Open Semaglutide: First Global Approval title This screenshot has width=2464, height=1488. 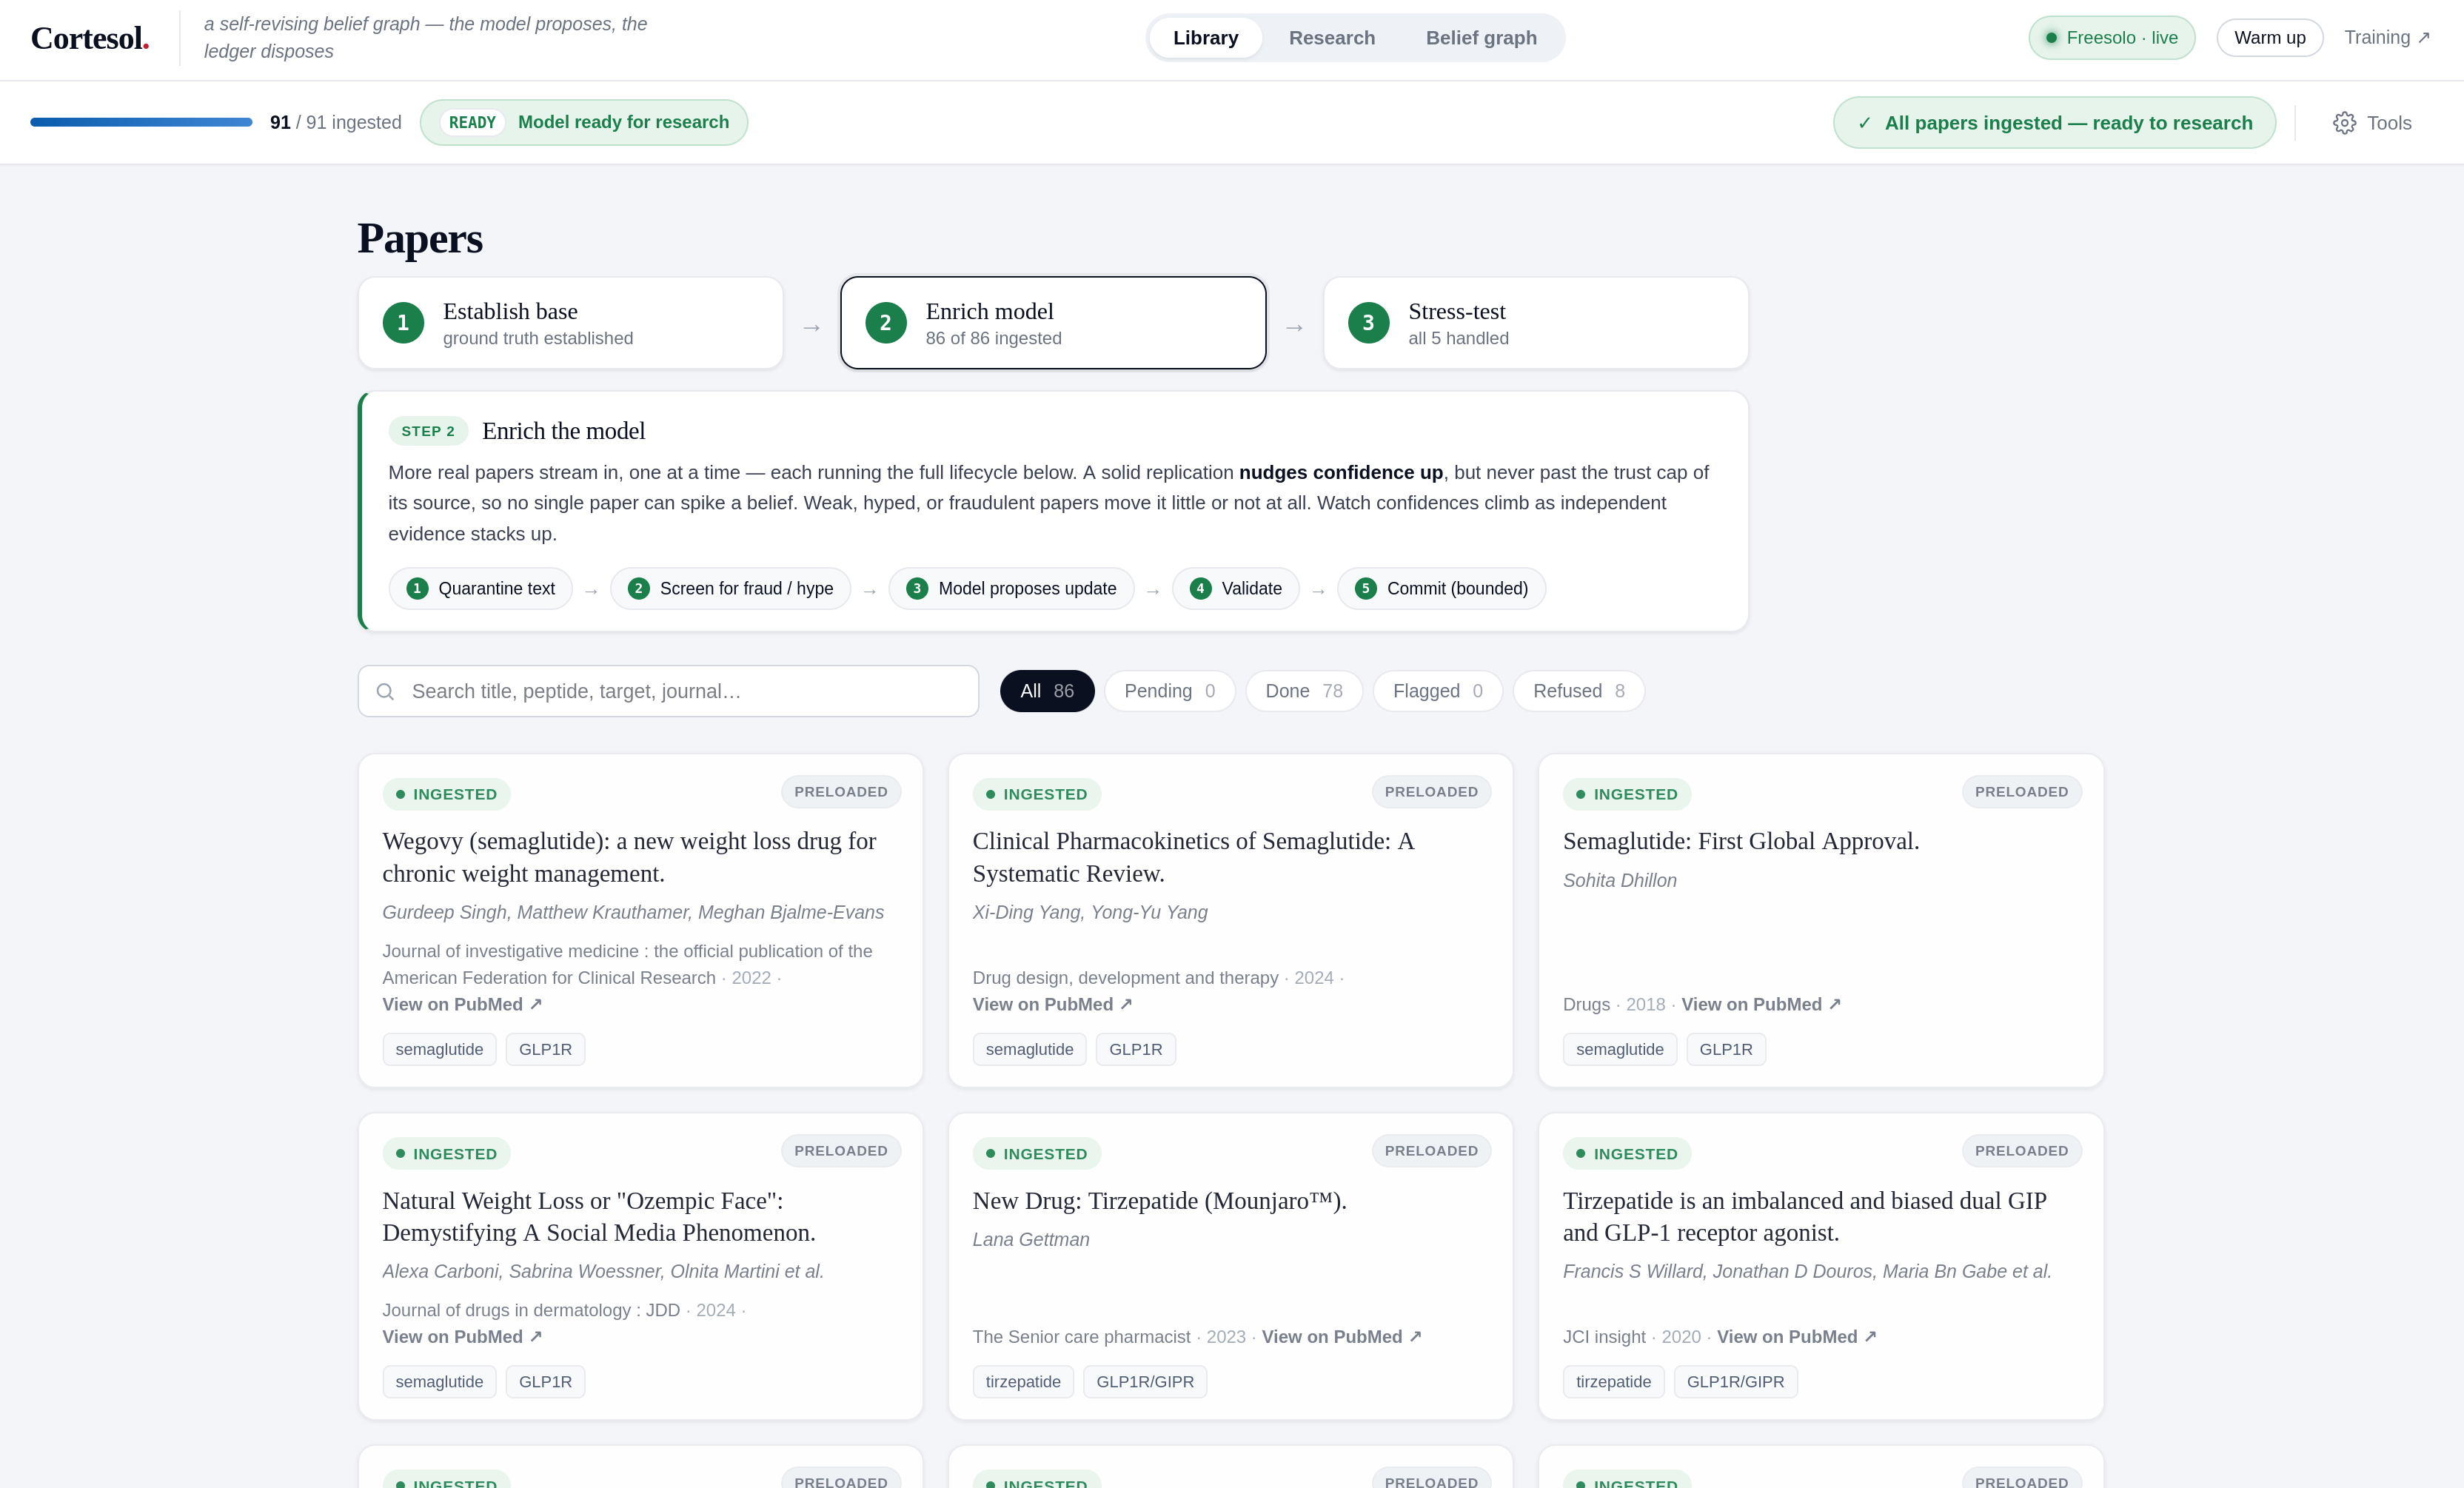1741,841
